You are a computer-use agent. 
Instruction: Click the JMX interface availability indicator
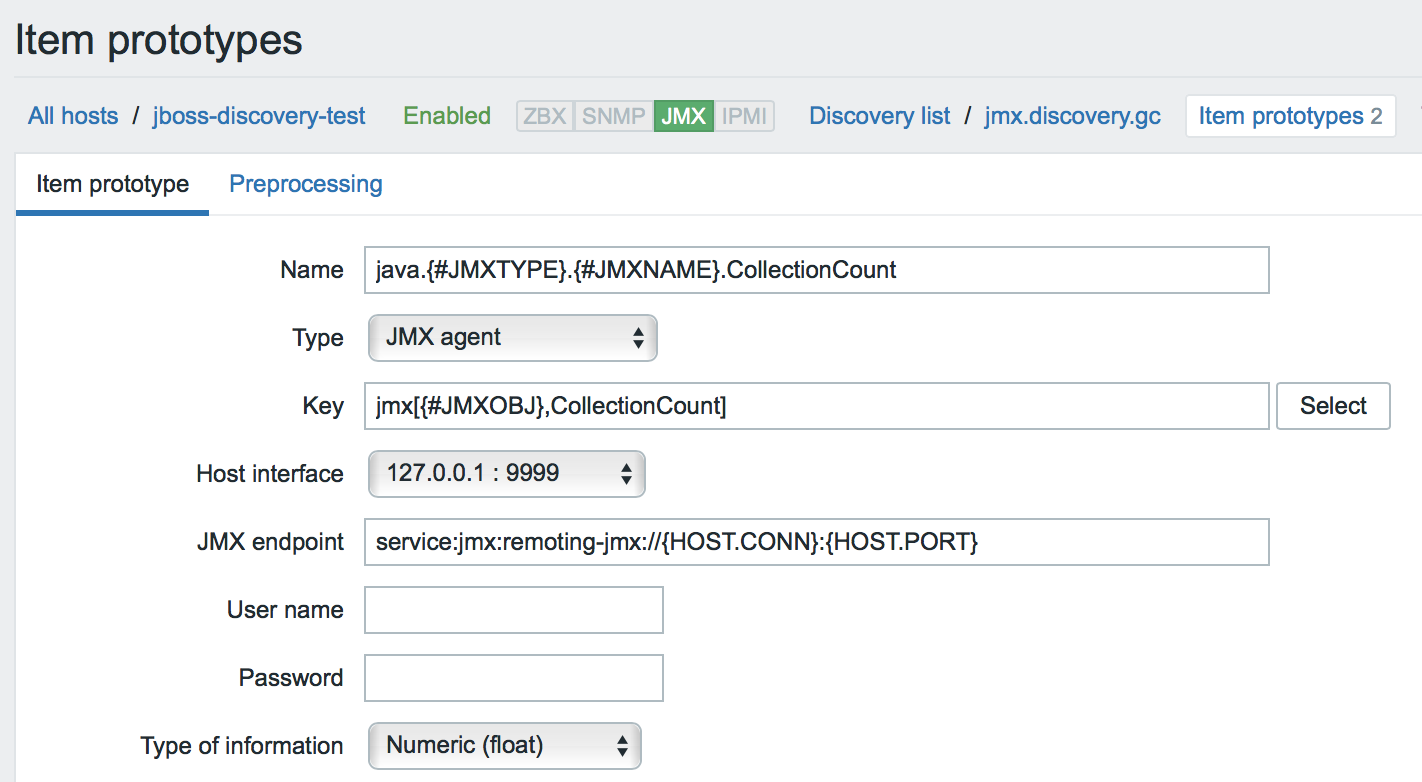[x=683, y=115]
